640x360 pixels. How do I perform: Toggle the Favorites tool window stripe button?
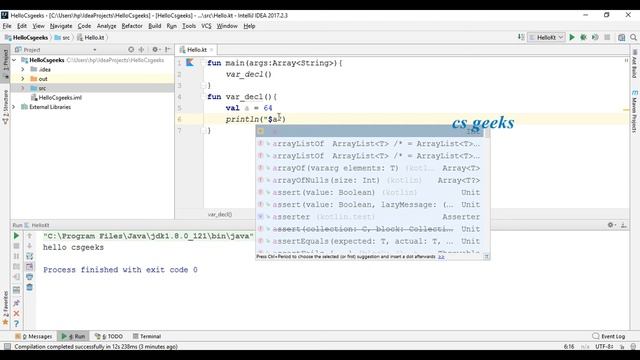point(5,308)
